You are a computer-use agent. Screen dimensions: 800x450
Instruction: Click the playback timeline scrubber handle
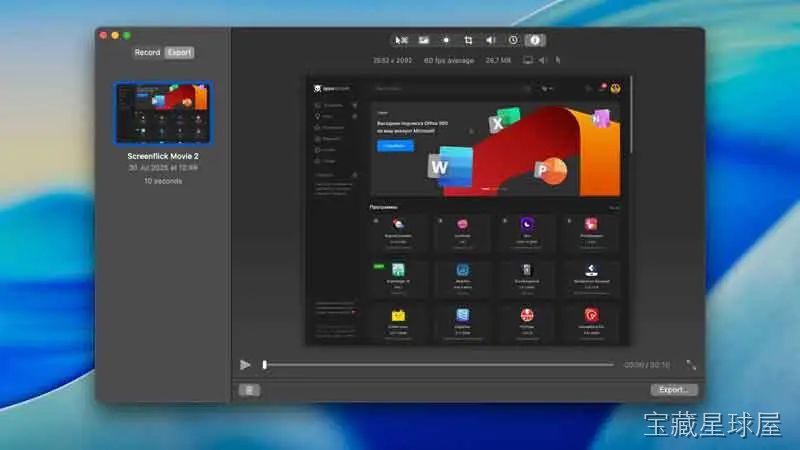click(265, 365)
